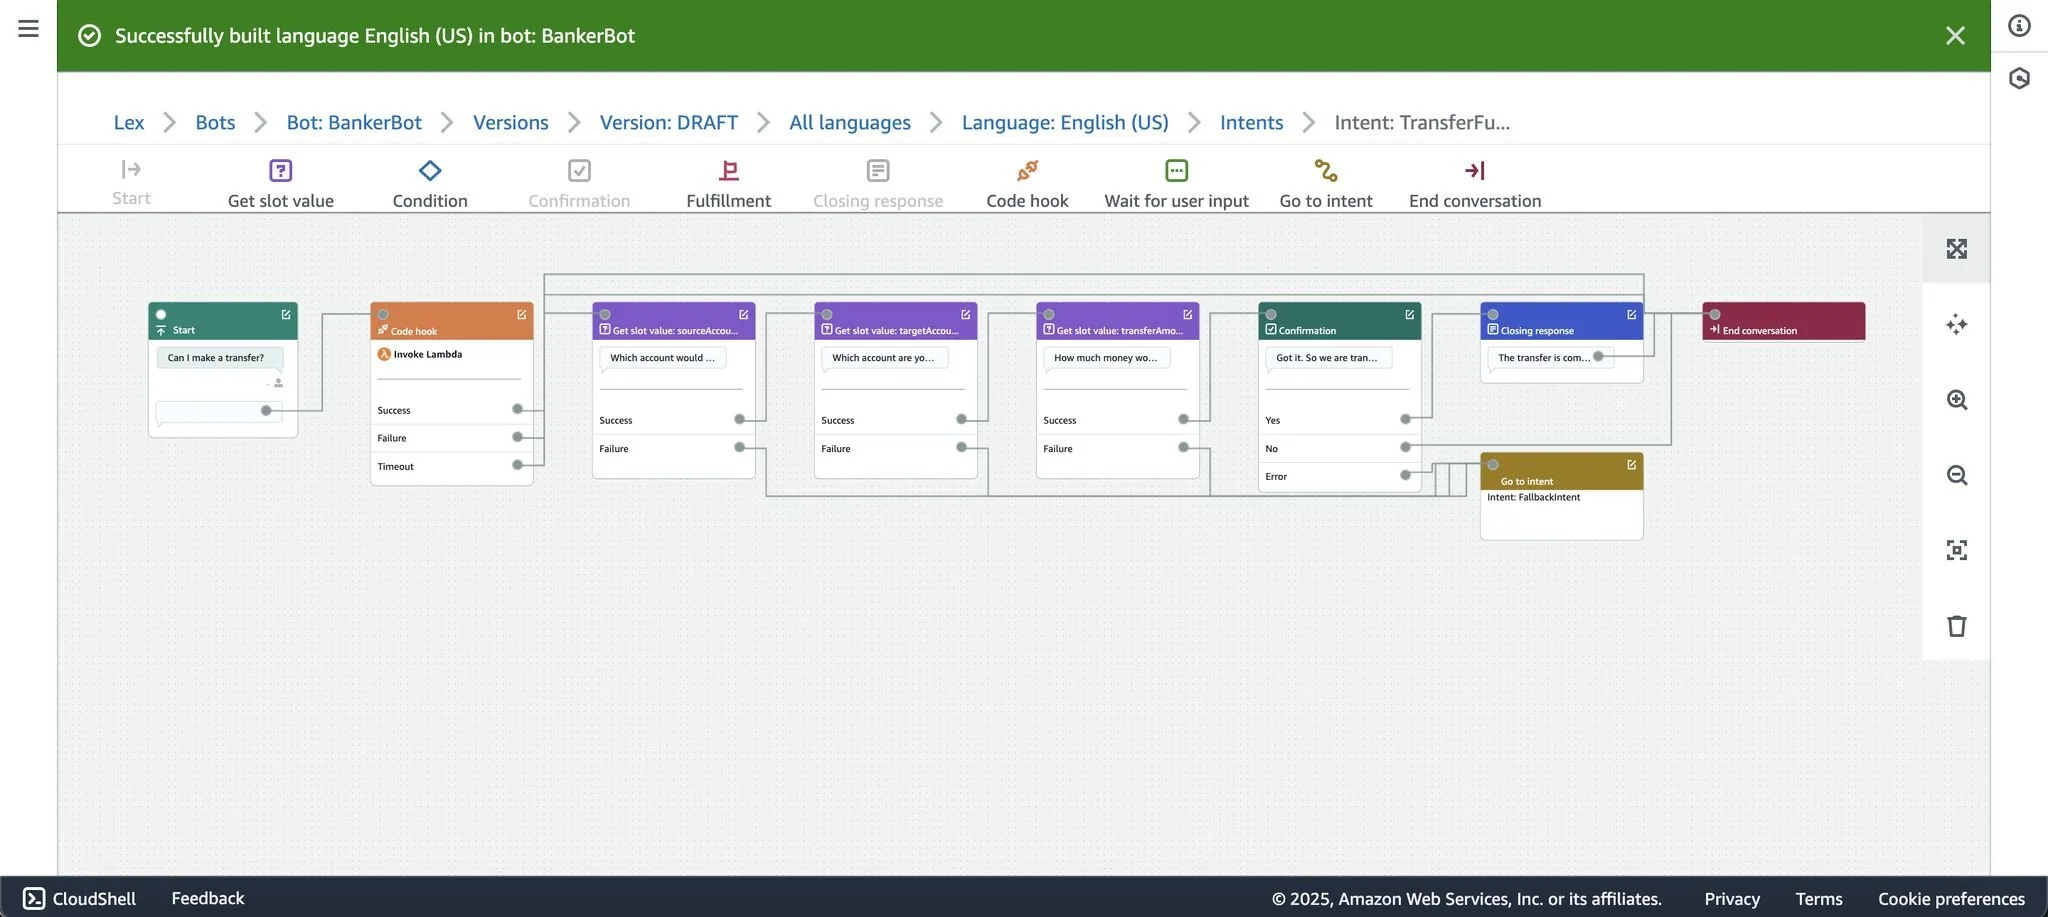Open the Privacy footer link
Viewport: 2048px width, 917px height.
(1732, 898)
